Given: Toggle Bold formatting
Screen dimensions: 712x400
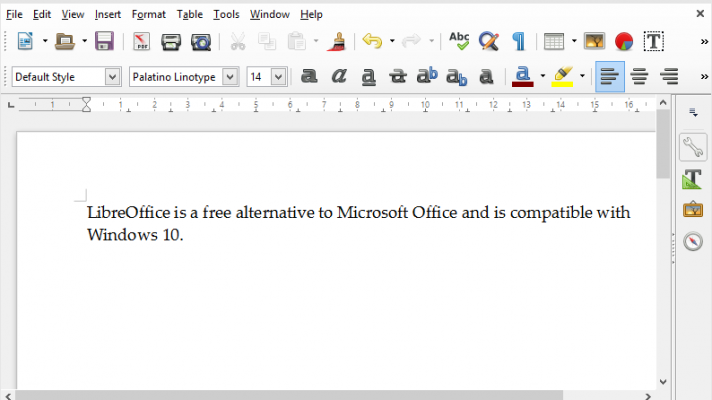Looking at the screenshot, I should coord(309,76).
